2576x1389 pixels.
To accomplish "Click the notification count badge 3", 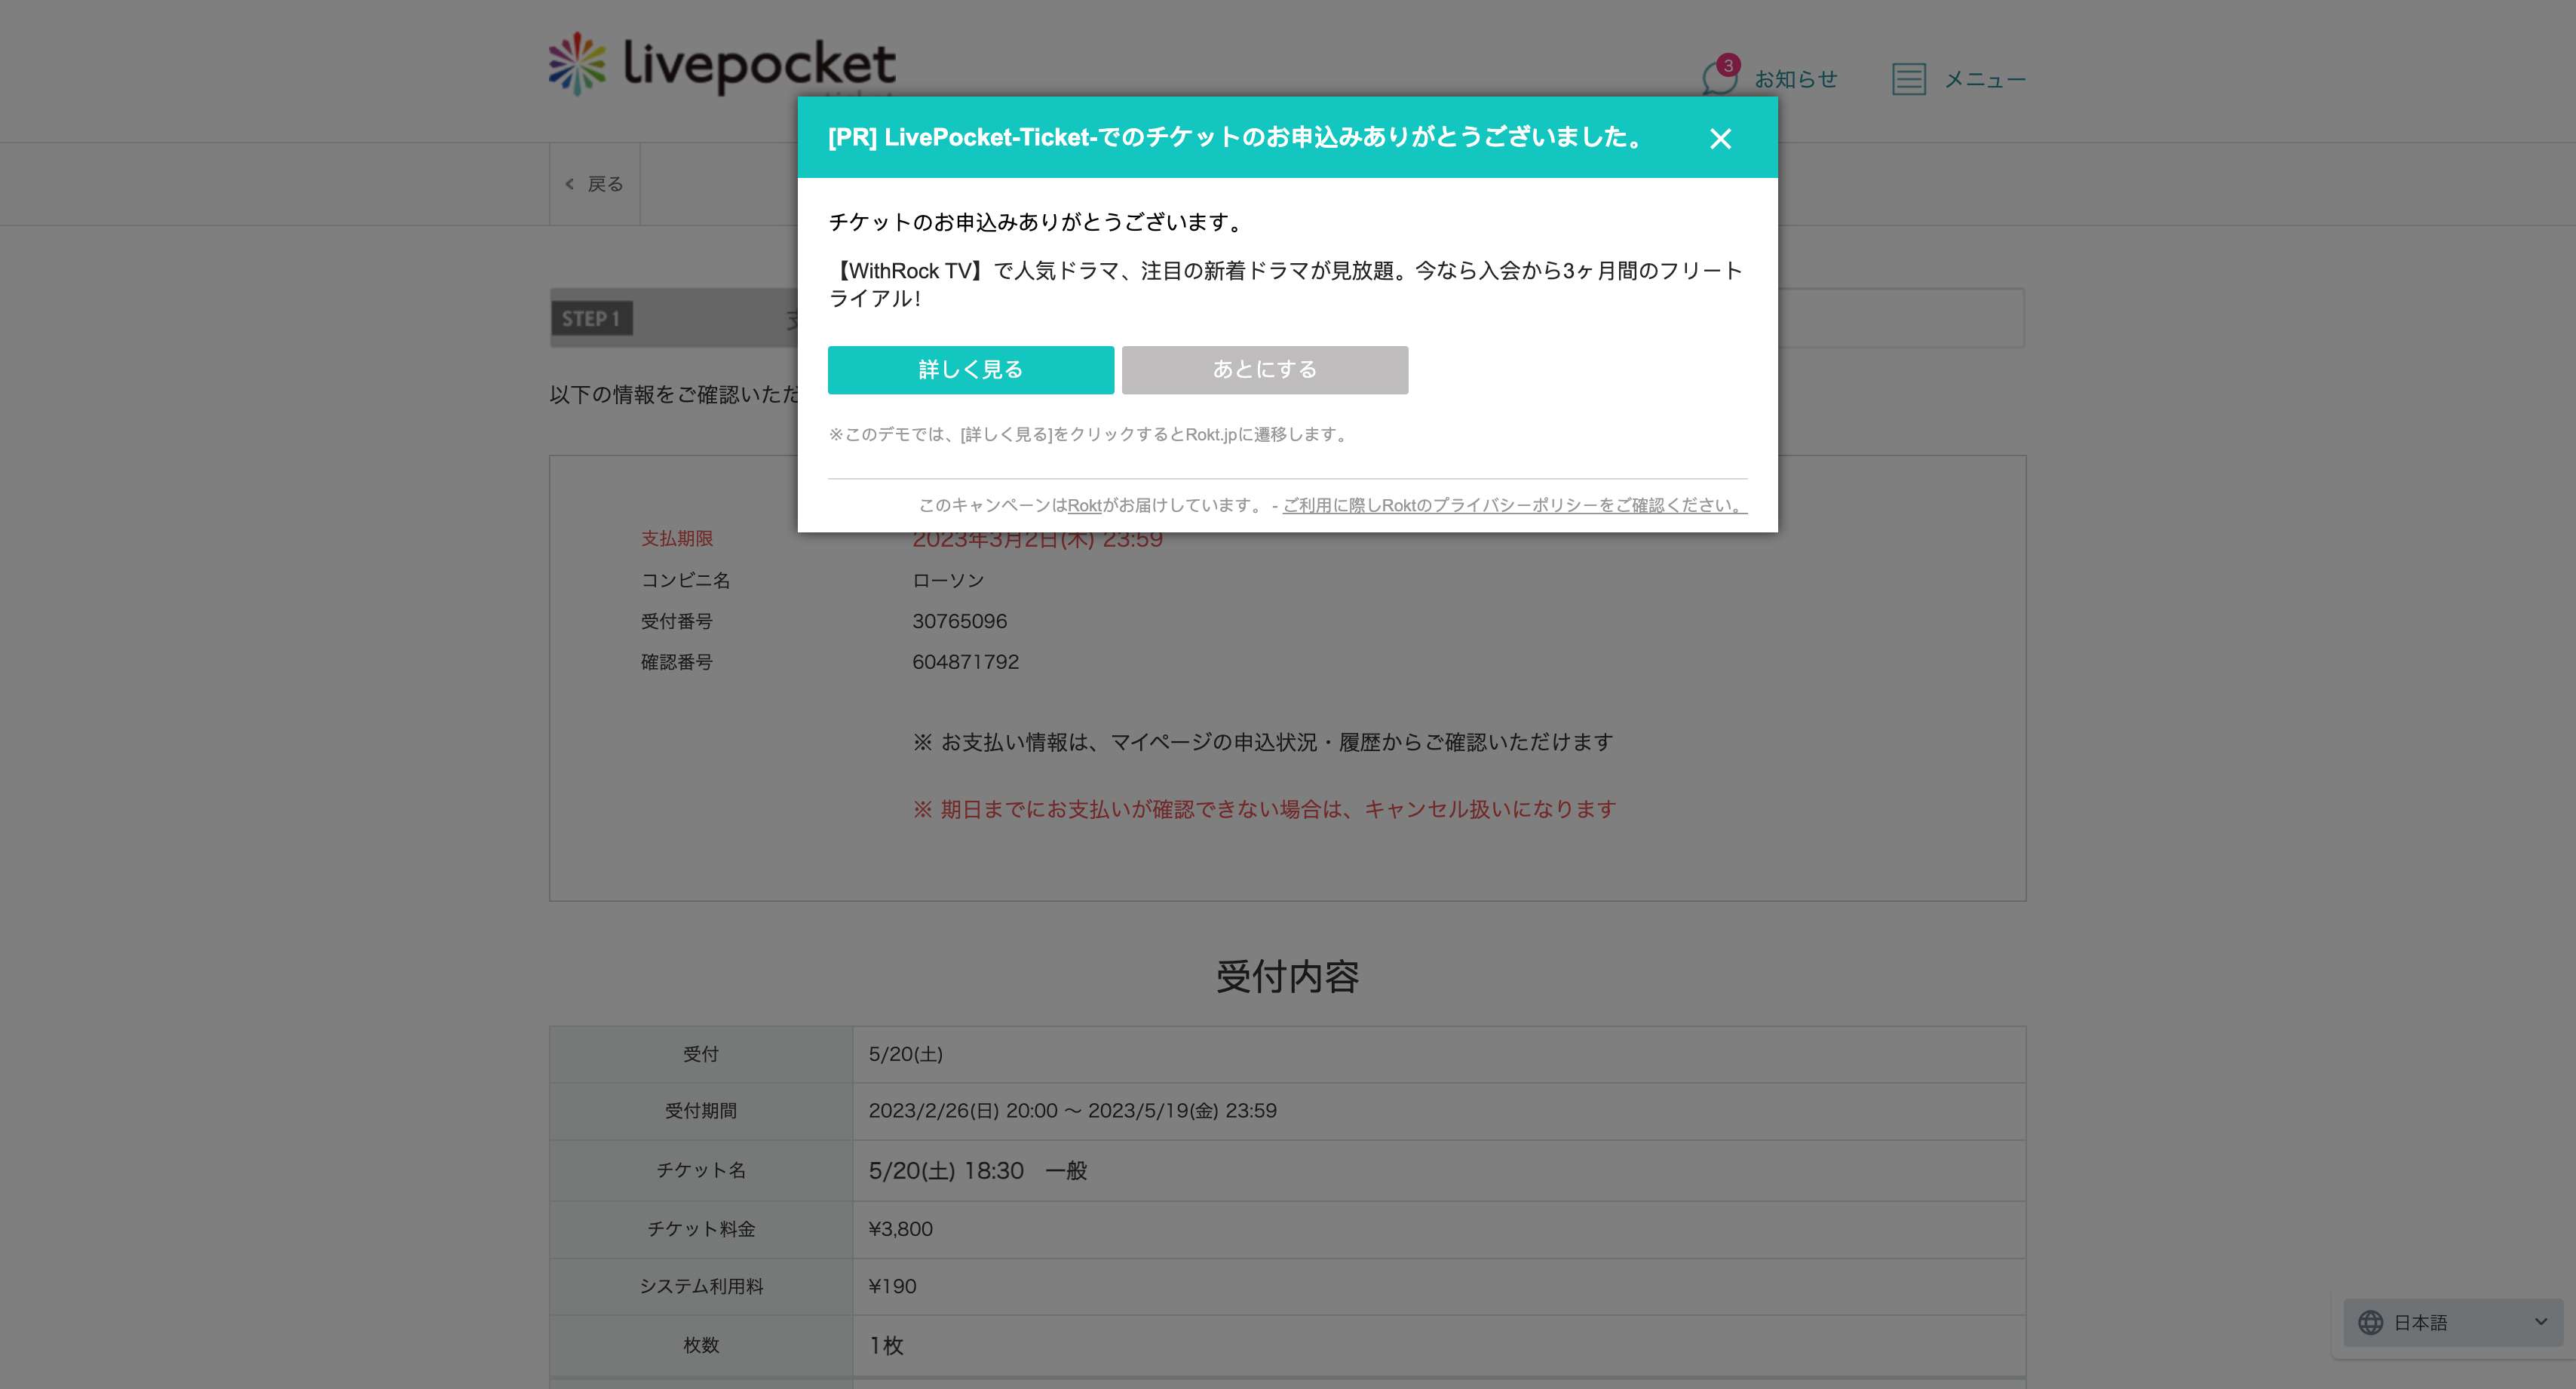I will pyautogui.click(x=1728, y=66).
